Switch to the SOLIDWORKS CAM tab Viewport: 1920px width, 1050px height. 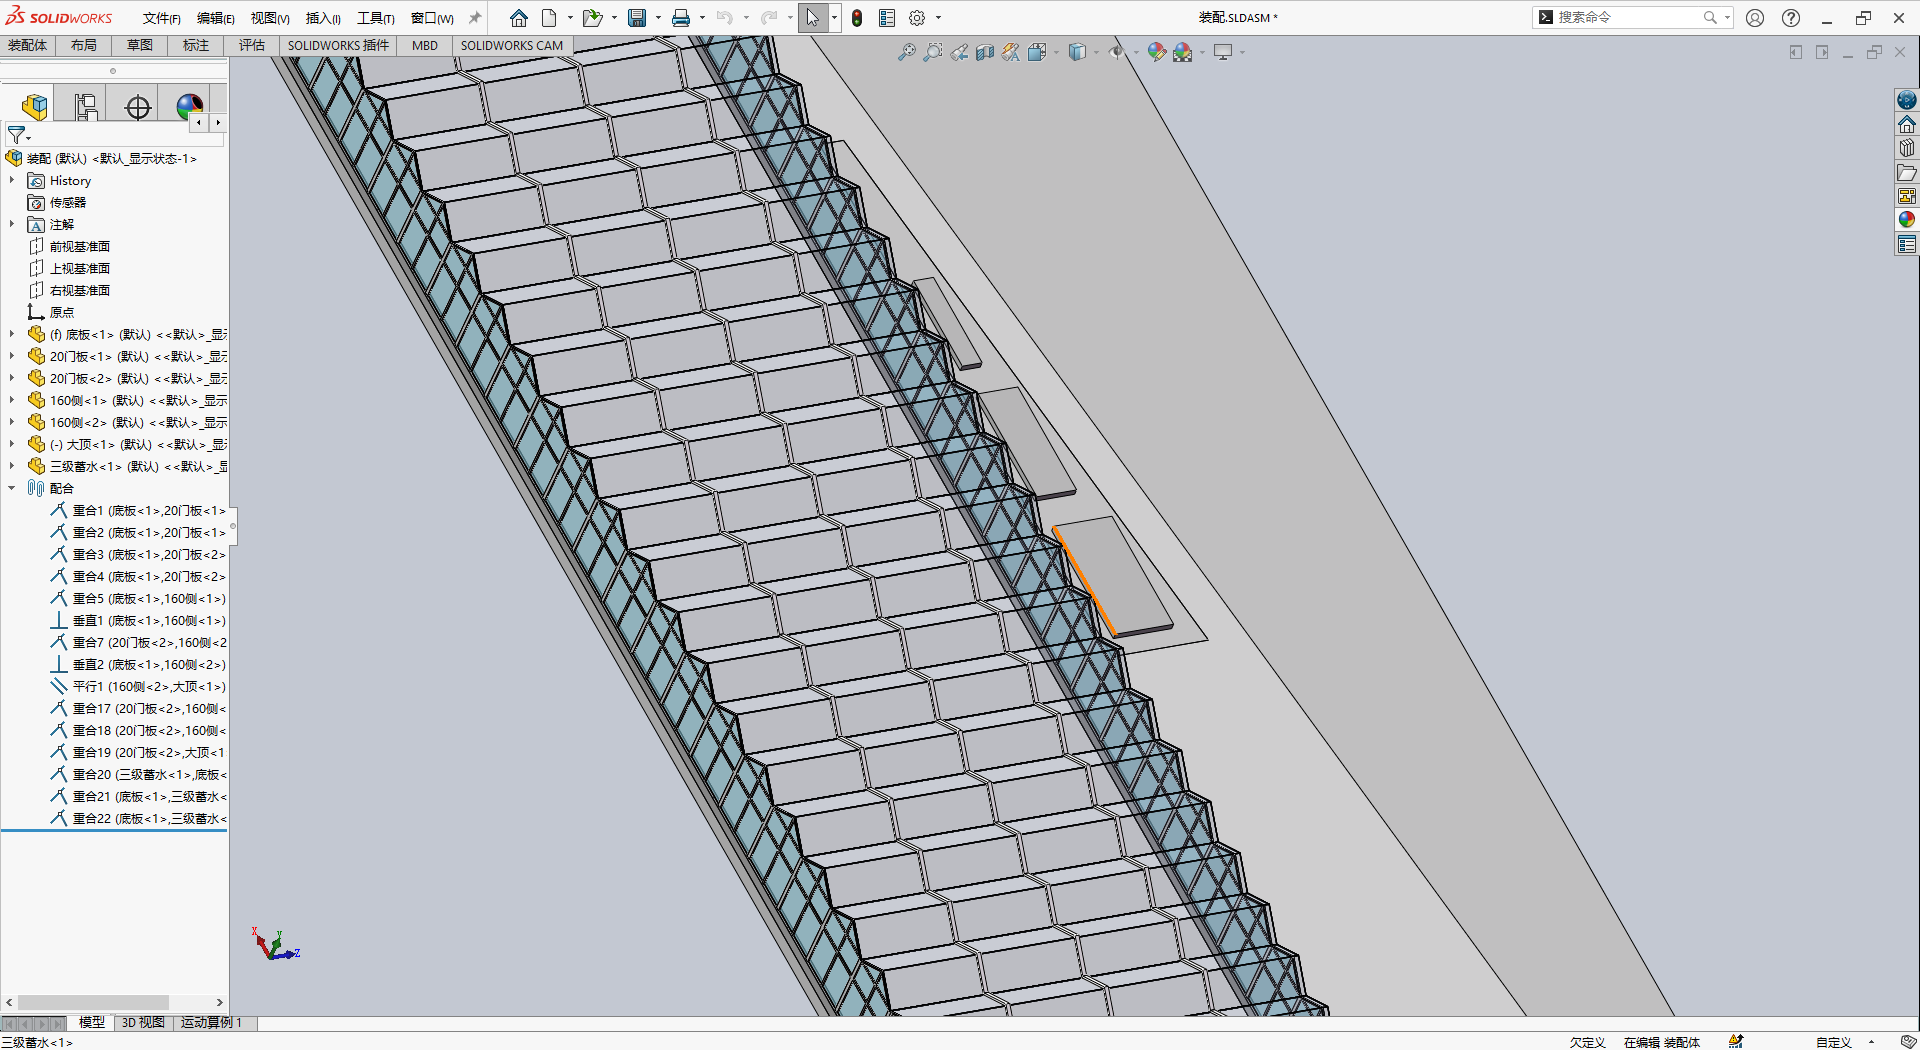point(512,46)
